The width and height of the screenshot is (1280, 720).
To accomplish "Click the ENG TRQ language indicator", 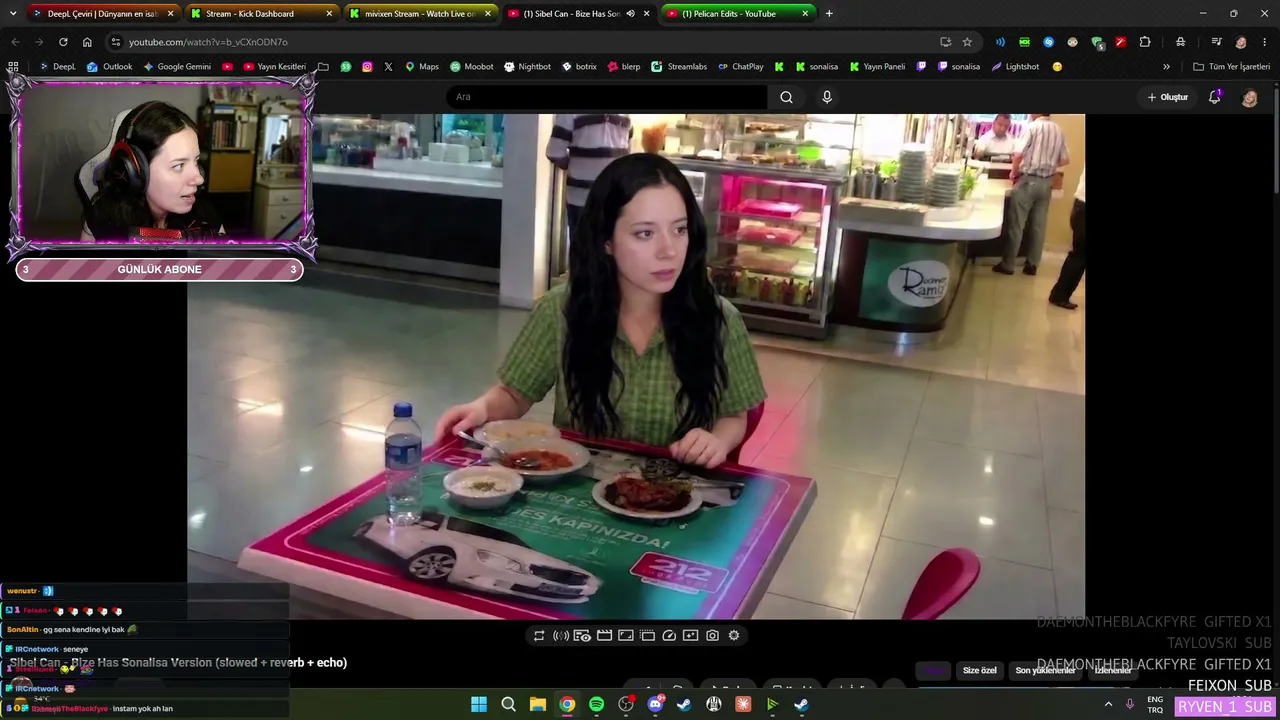I will (1155, 704).
